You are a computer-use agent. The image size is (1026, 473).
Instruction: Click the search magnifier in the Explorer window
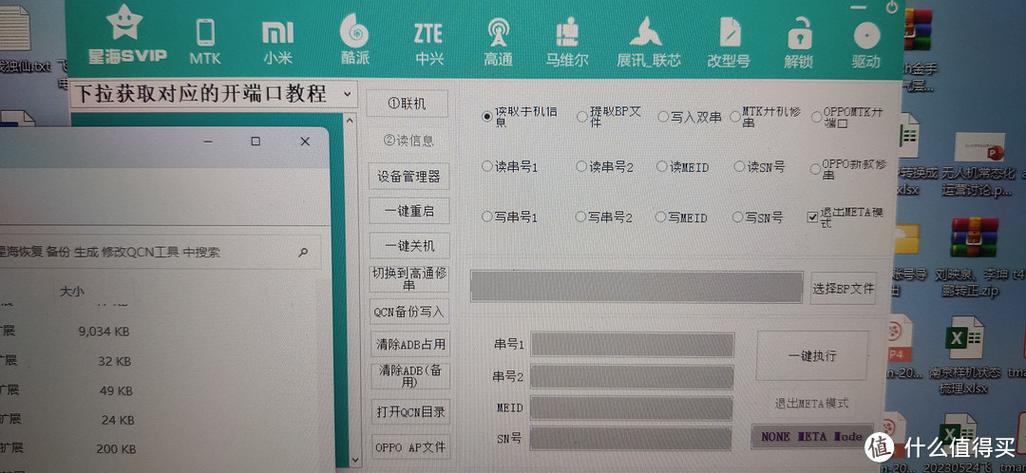coord(303,252)
